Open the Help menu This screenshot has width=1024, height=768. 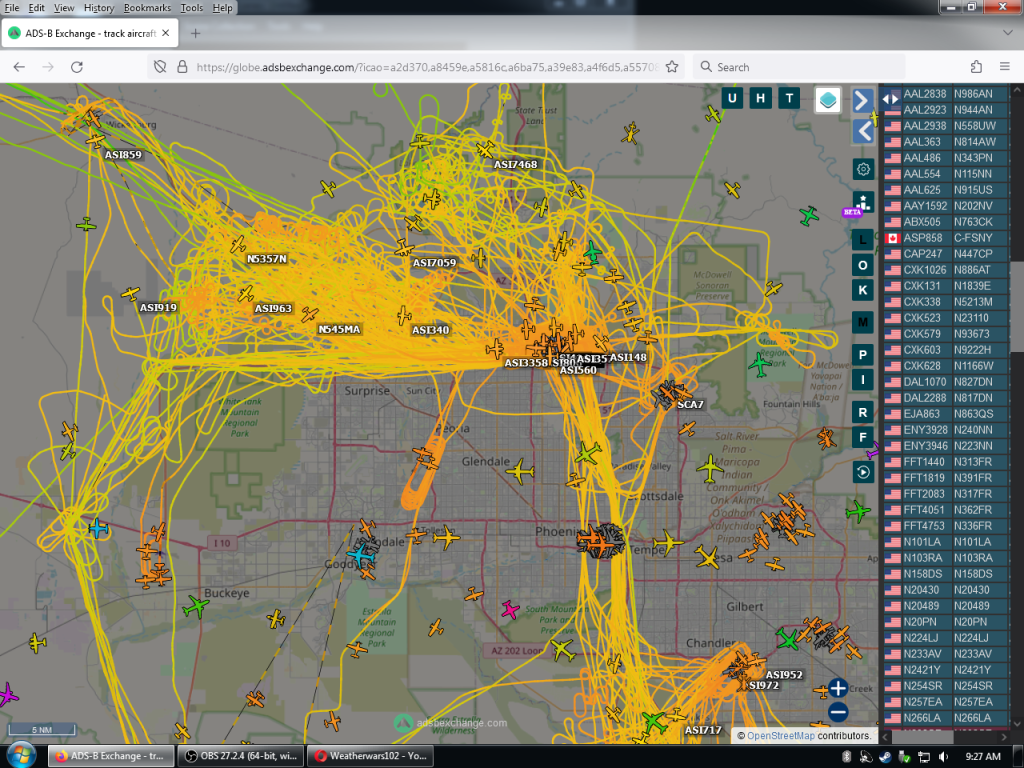[x=222, y=8]
